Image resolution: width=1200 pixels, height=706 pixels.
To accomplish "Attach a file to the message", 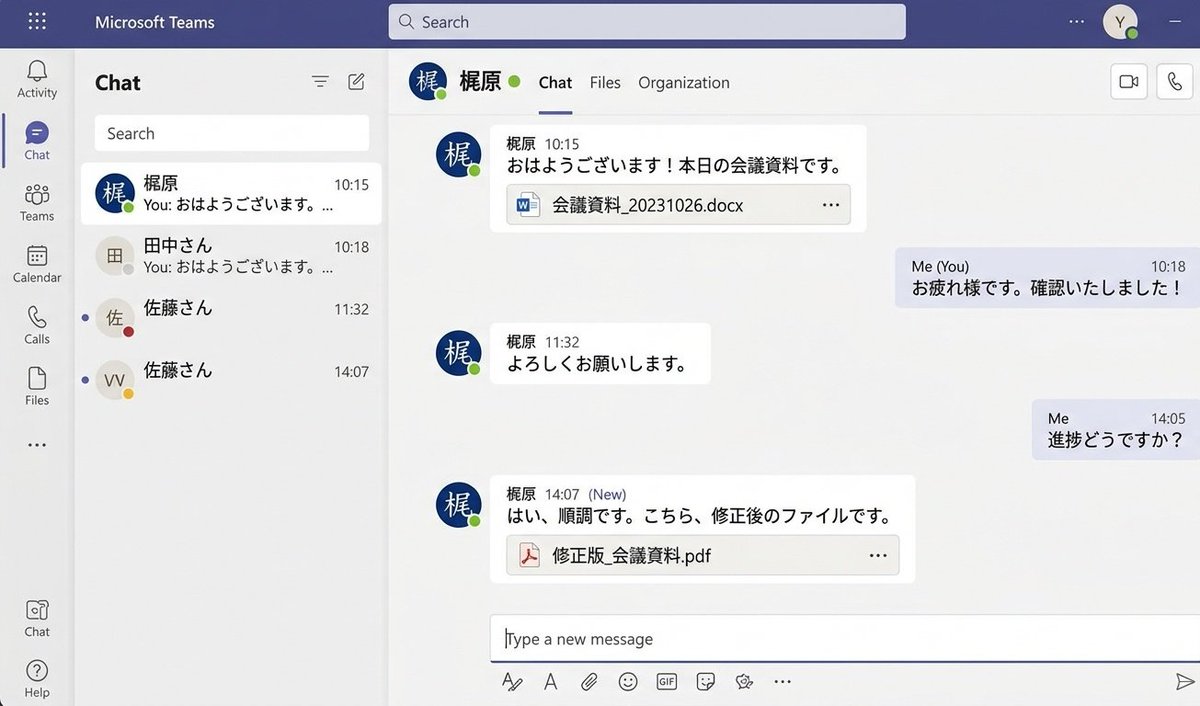I will pyautogui.click(x=589, y=682).
